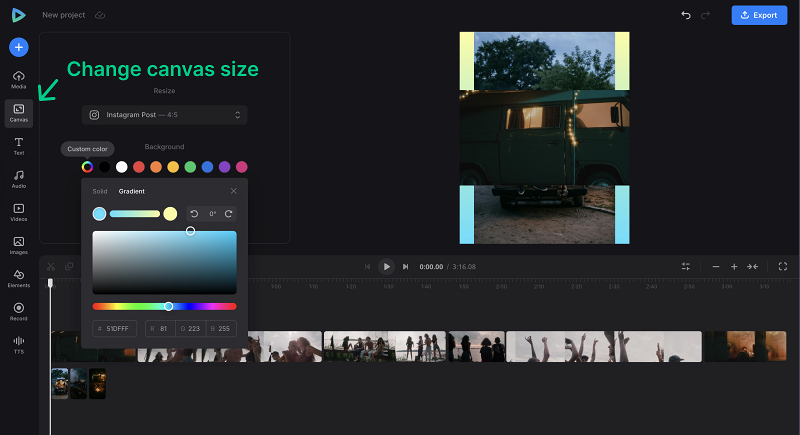Click the hex color code field
The width and height of the screenshot is (800, 435).
point(114,328)
